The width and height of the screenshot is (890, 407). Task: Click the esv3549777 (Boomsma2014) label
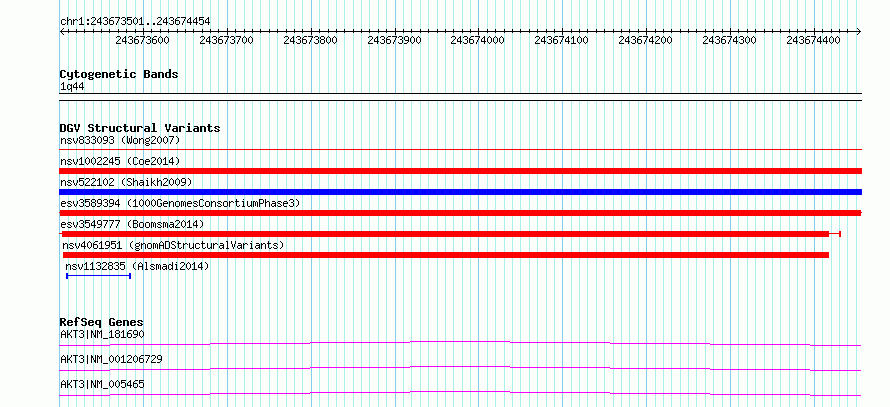tap(132, 224)
